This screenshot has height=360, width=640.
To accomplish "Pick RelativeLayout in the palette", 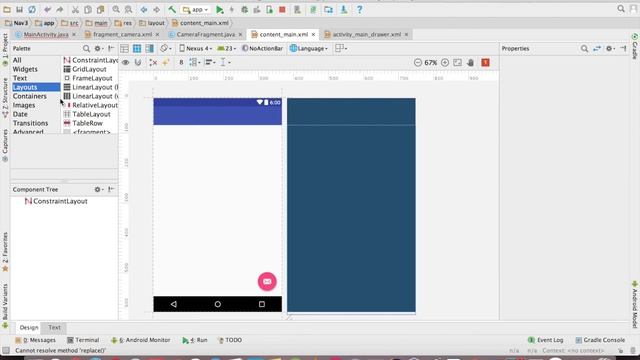I will tap(90, 105).
